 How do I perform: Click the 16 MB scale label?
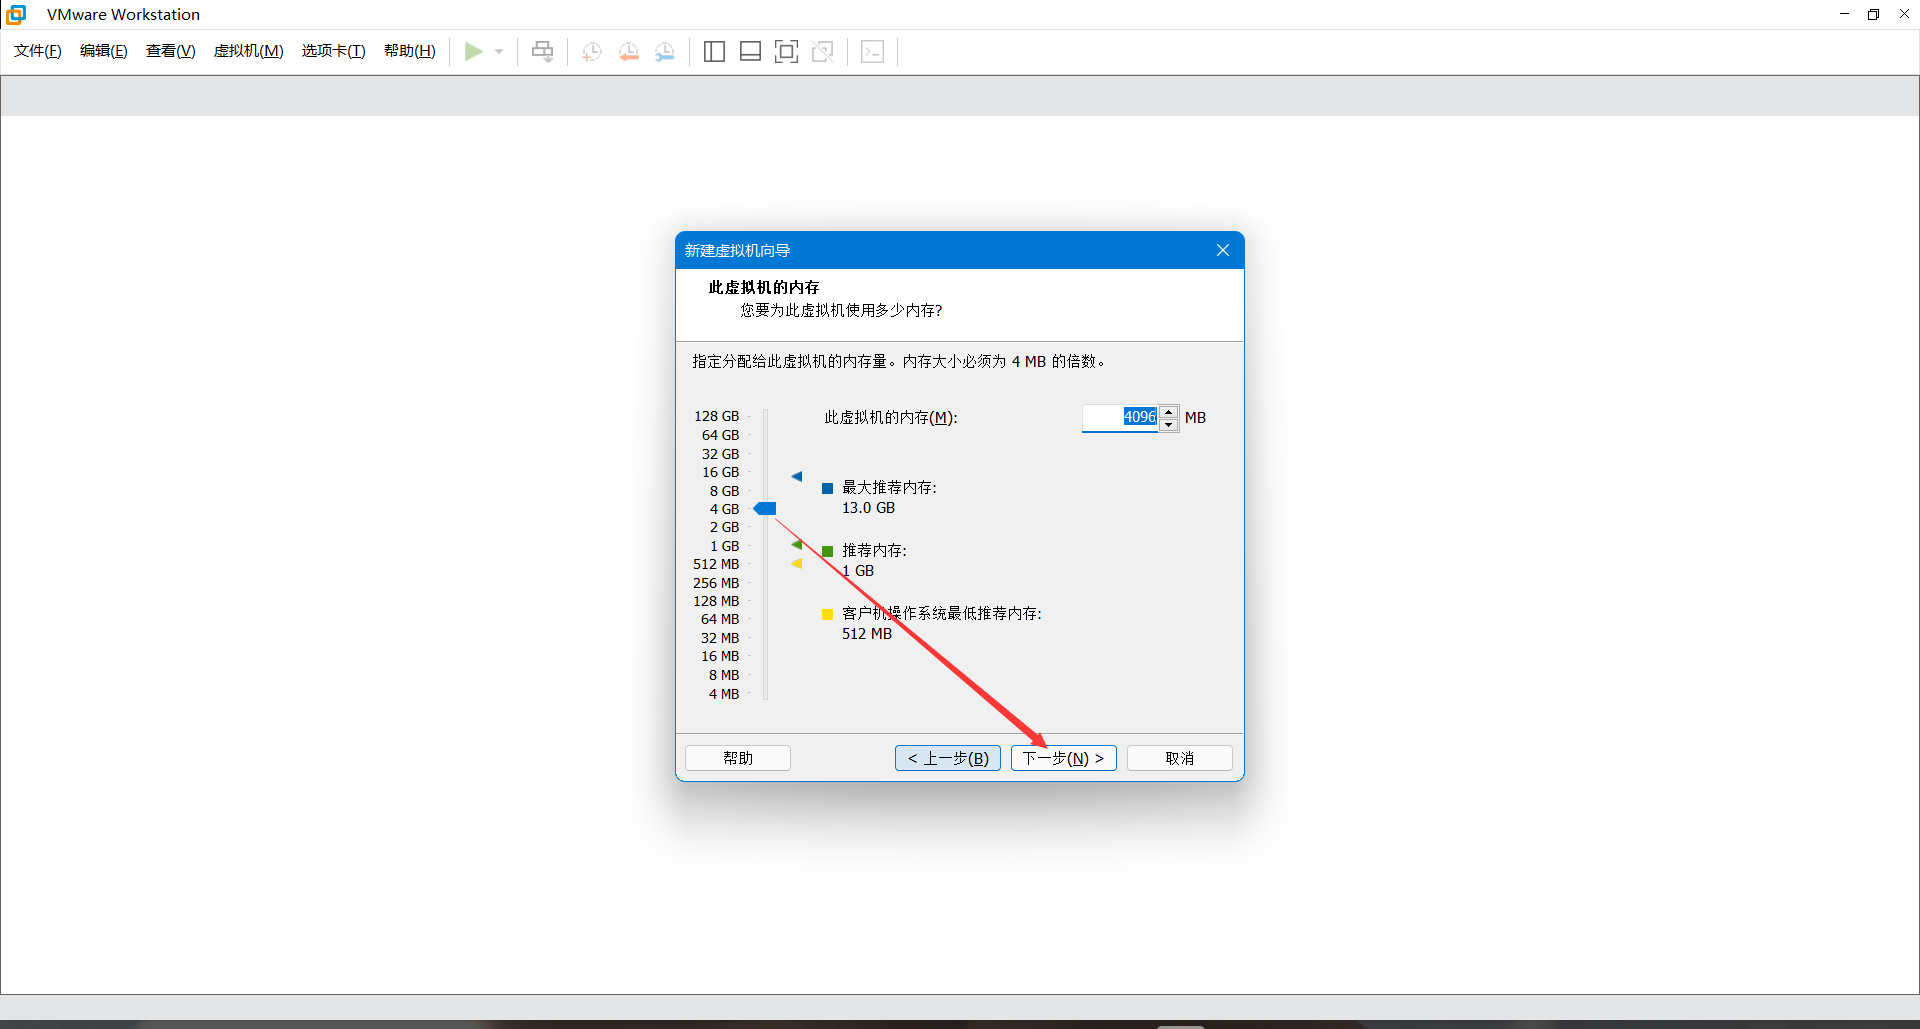click(720, 656)
